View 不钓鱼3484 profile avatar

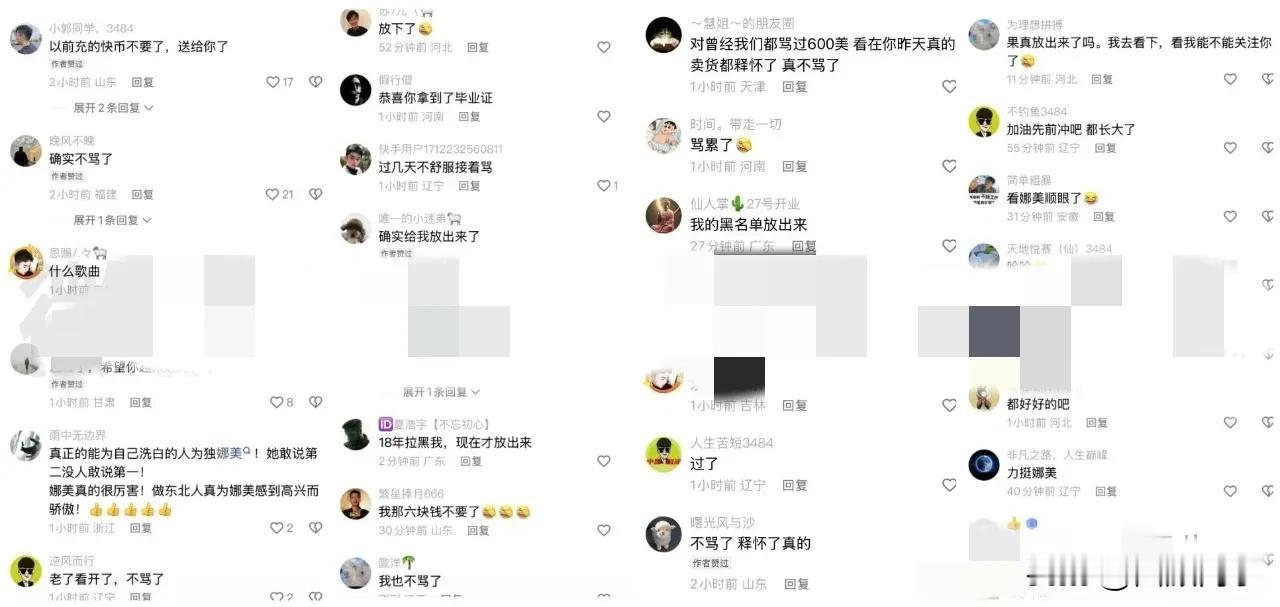[984, 122]
